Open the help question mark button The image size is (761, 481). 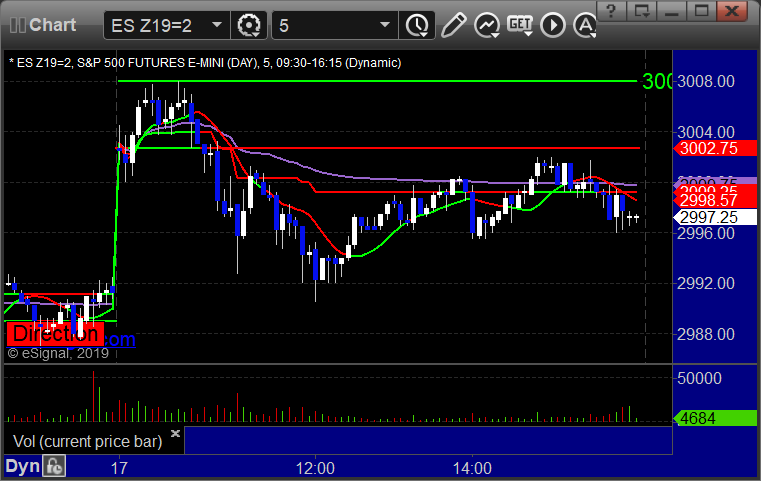tap(611, 11)
